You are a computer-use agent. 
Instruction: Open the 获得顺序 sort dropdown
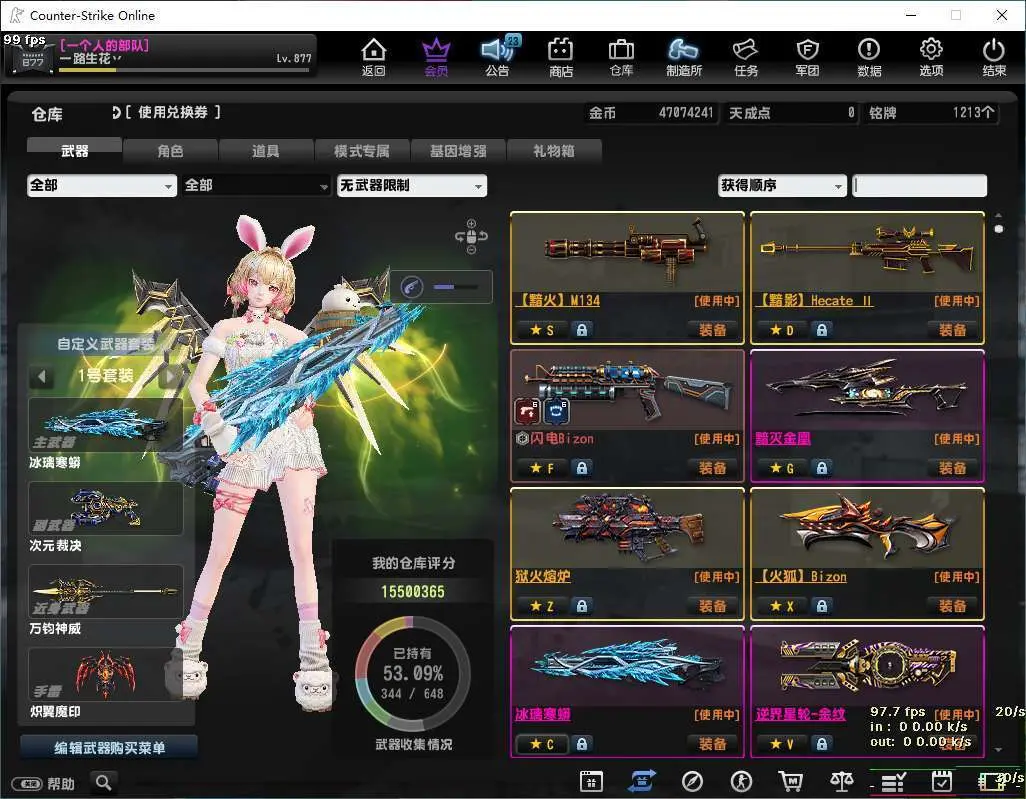[782, 186]
